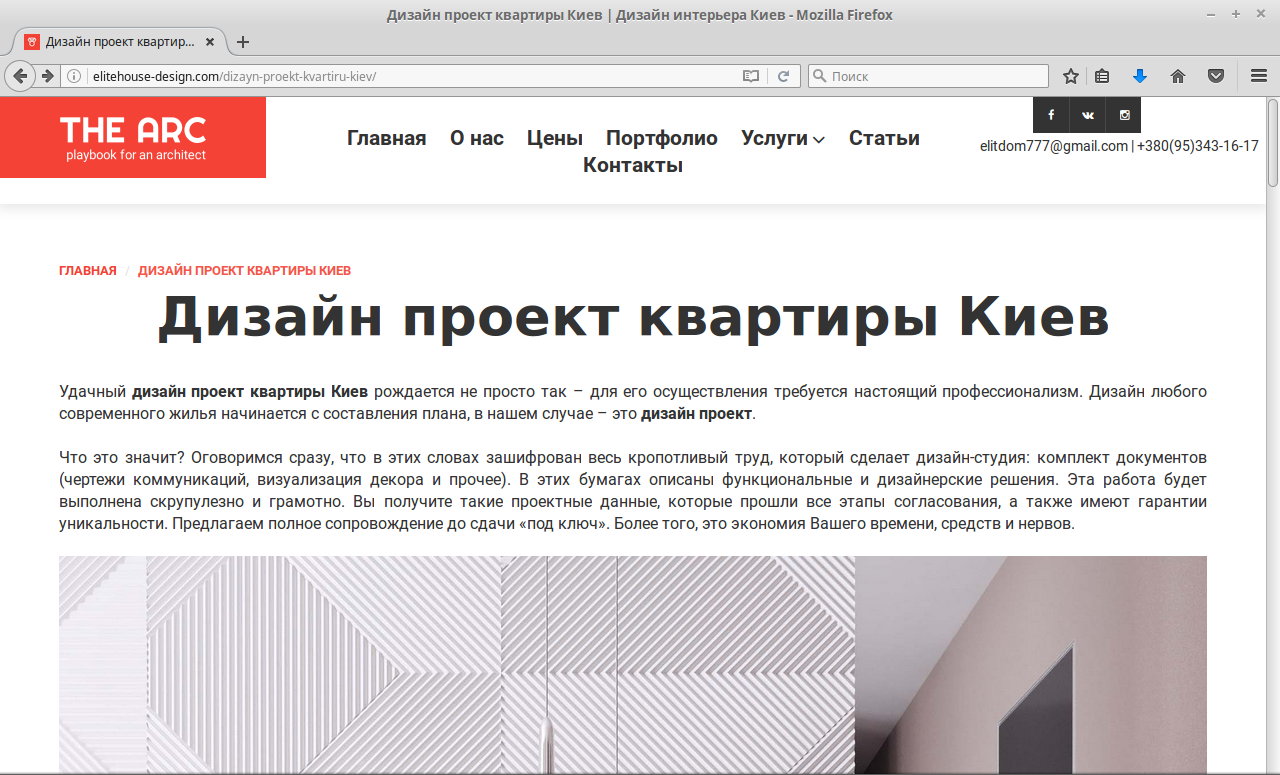
Task: Open the Портфолио menu item
Action: tap(662, 138)
